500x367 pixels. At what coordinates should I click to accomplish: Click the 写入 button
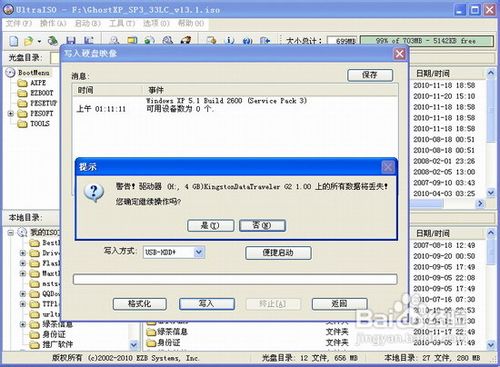207,304
